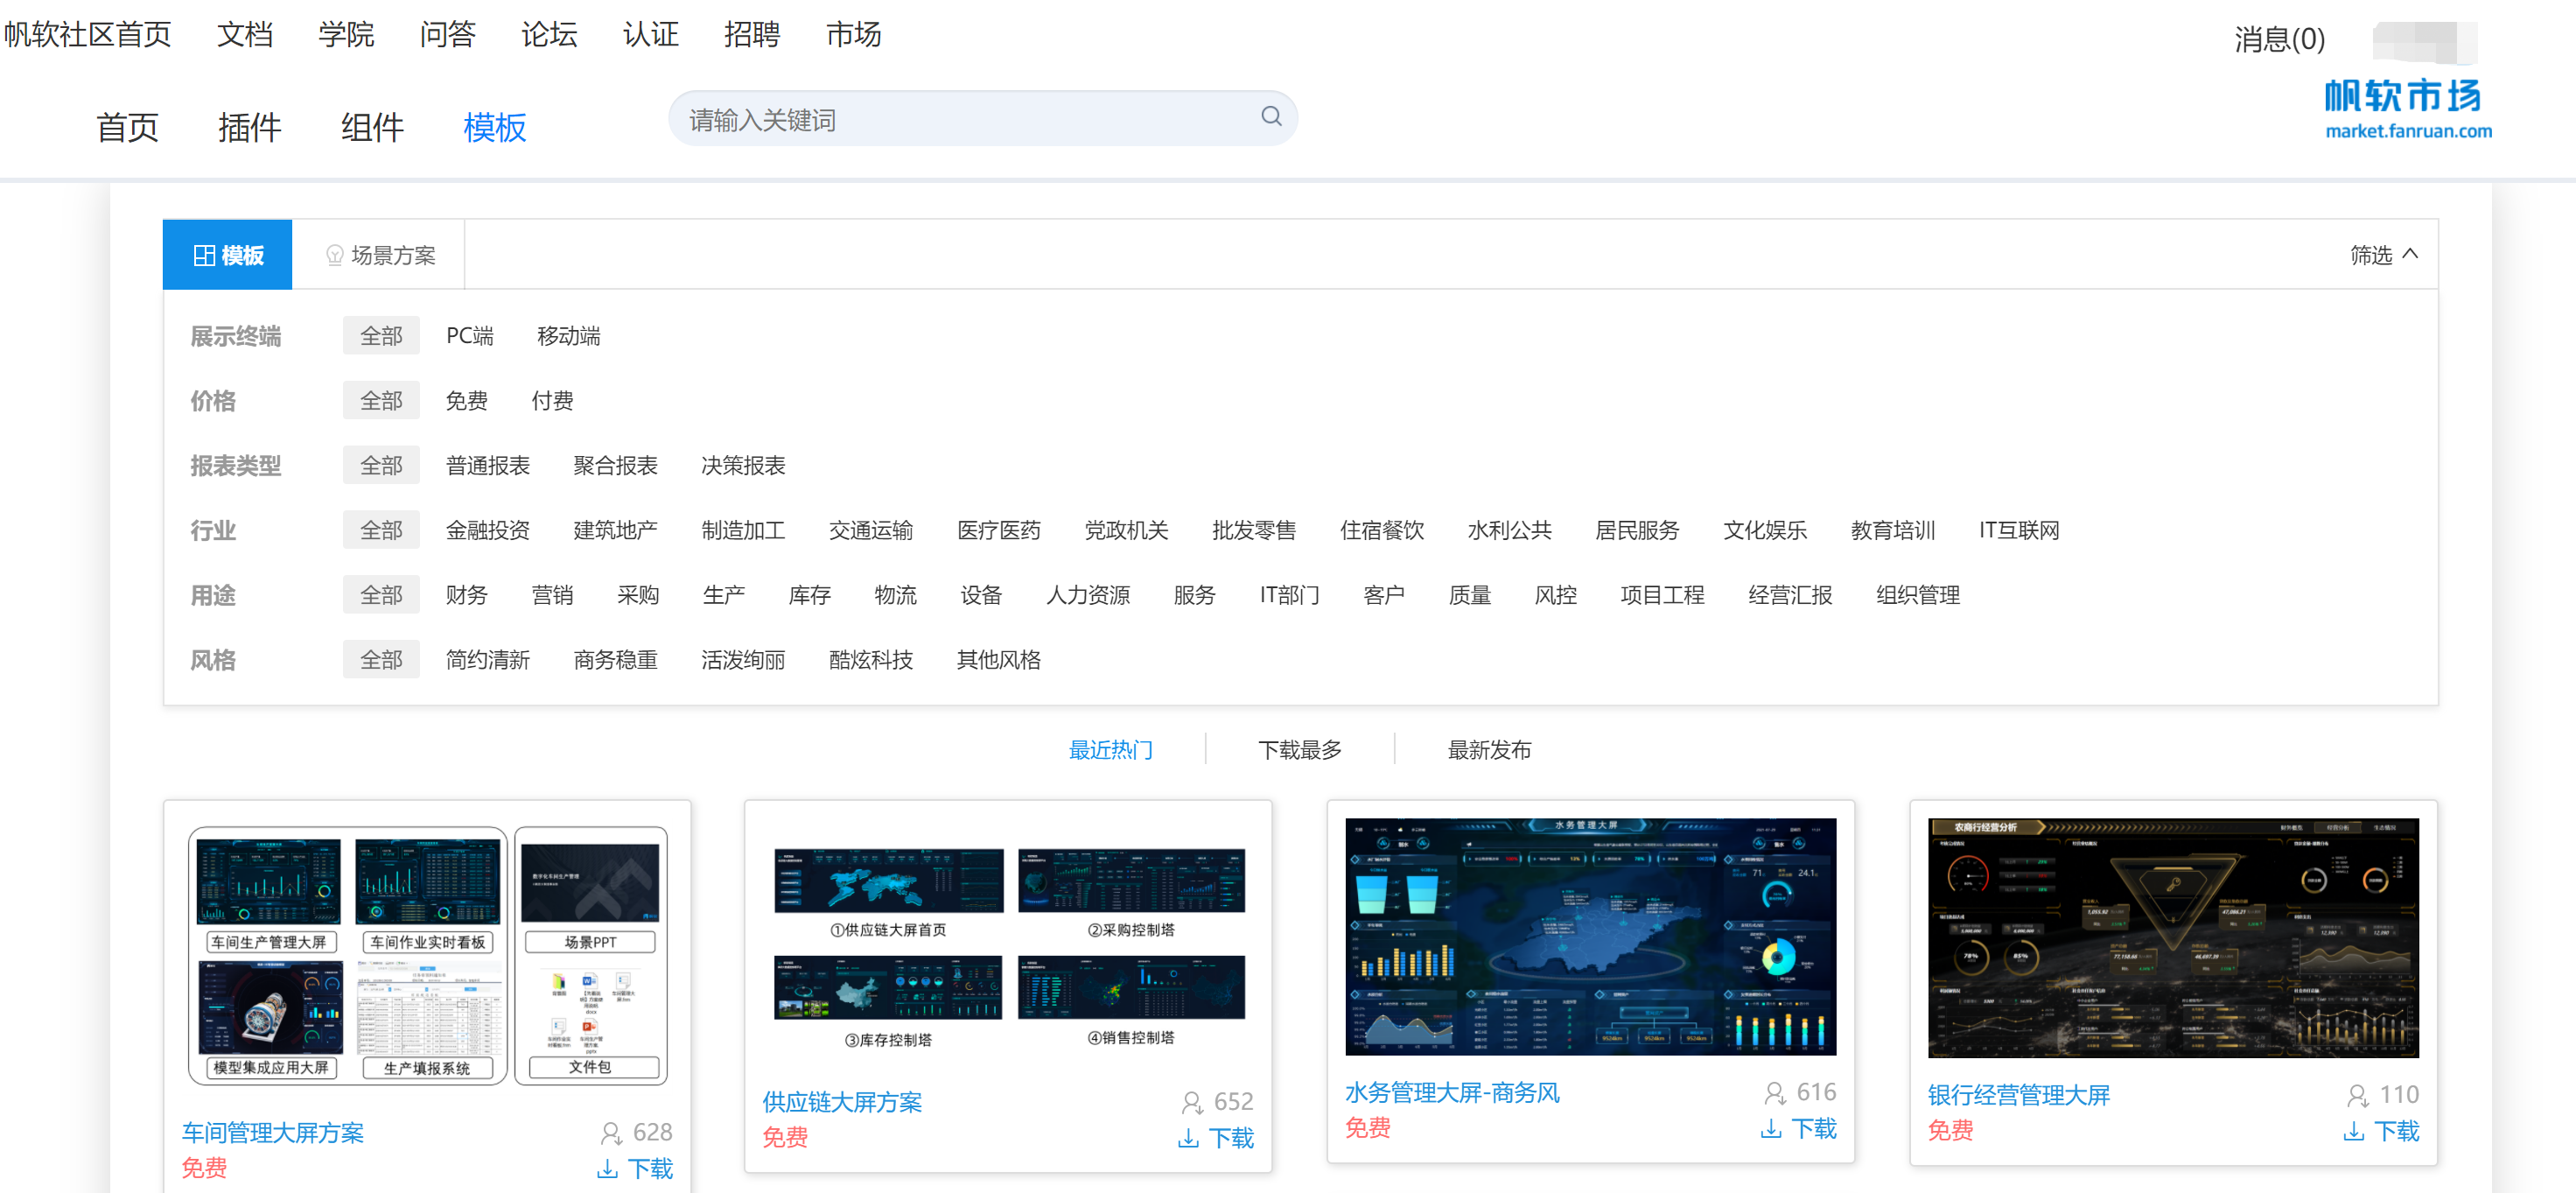Click the download icon for 车间管理大屏方案
Viewport: 2576px width, 1193px height.
(x=607, y=1168)
